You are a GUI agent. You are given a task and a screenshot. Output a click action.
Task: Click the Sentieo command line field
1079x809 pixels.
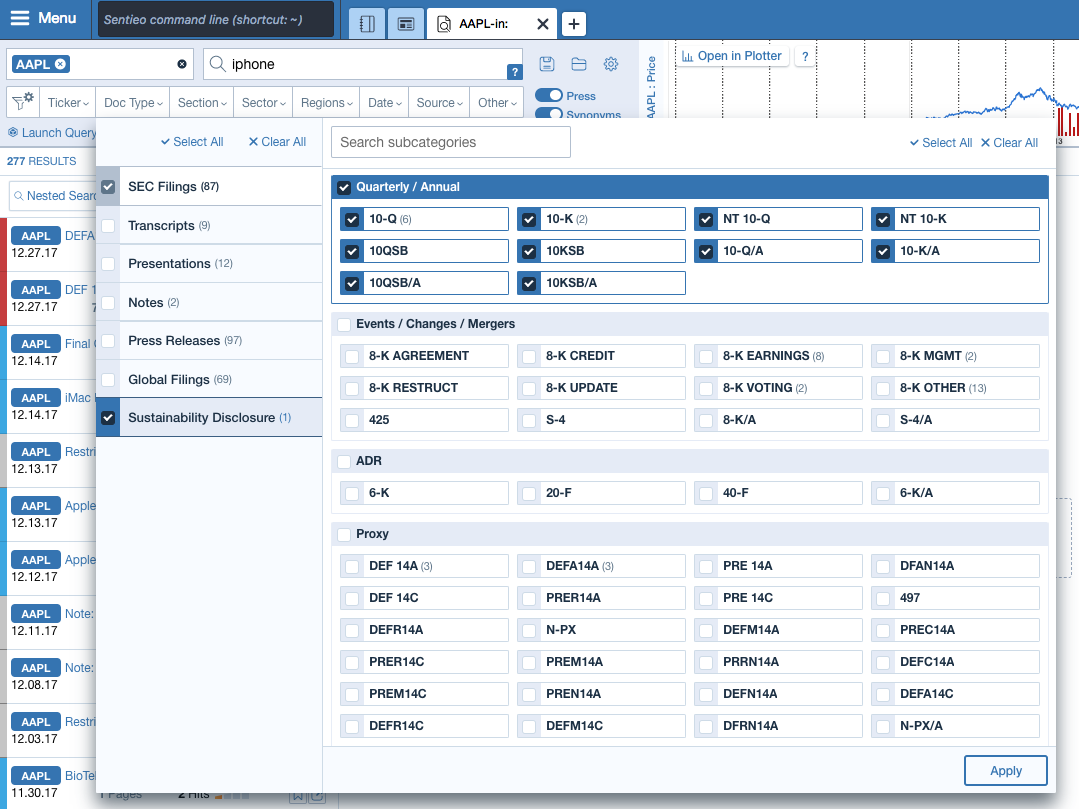[x=216, y=19]
